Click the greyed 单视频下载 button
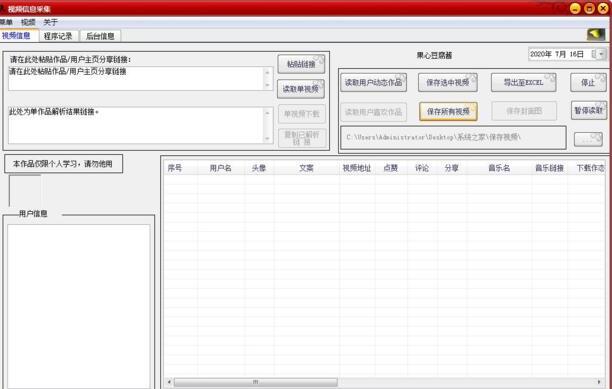The height and width of the screenshot is (389, 612). (302, 114)
